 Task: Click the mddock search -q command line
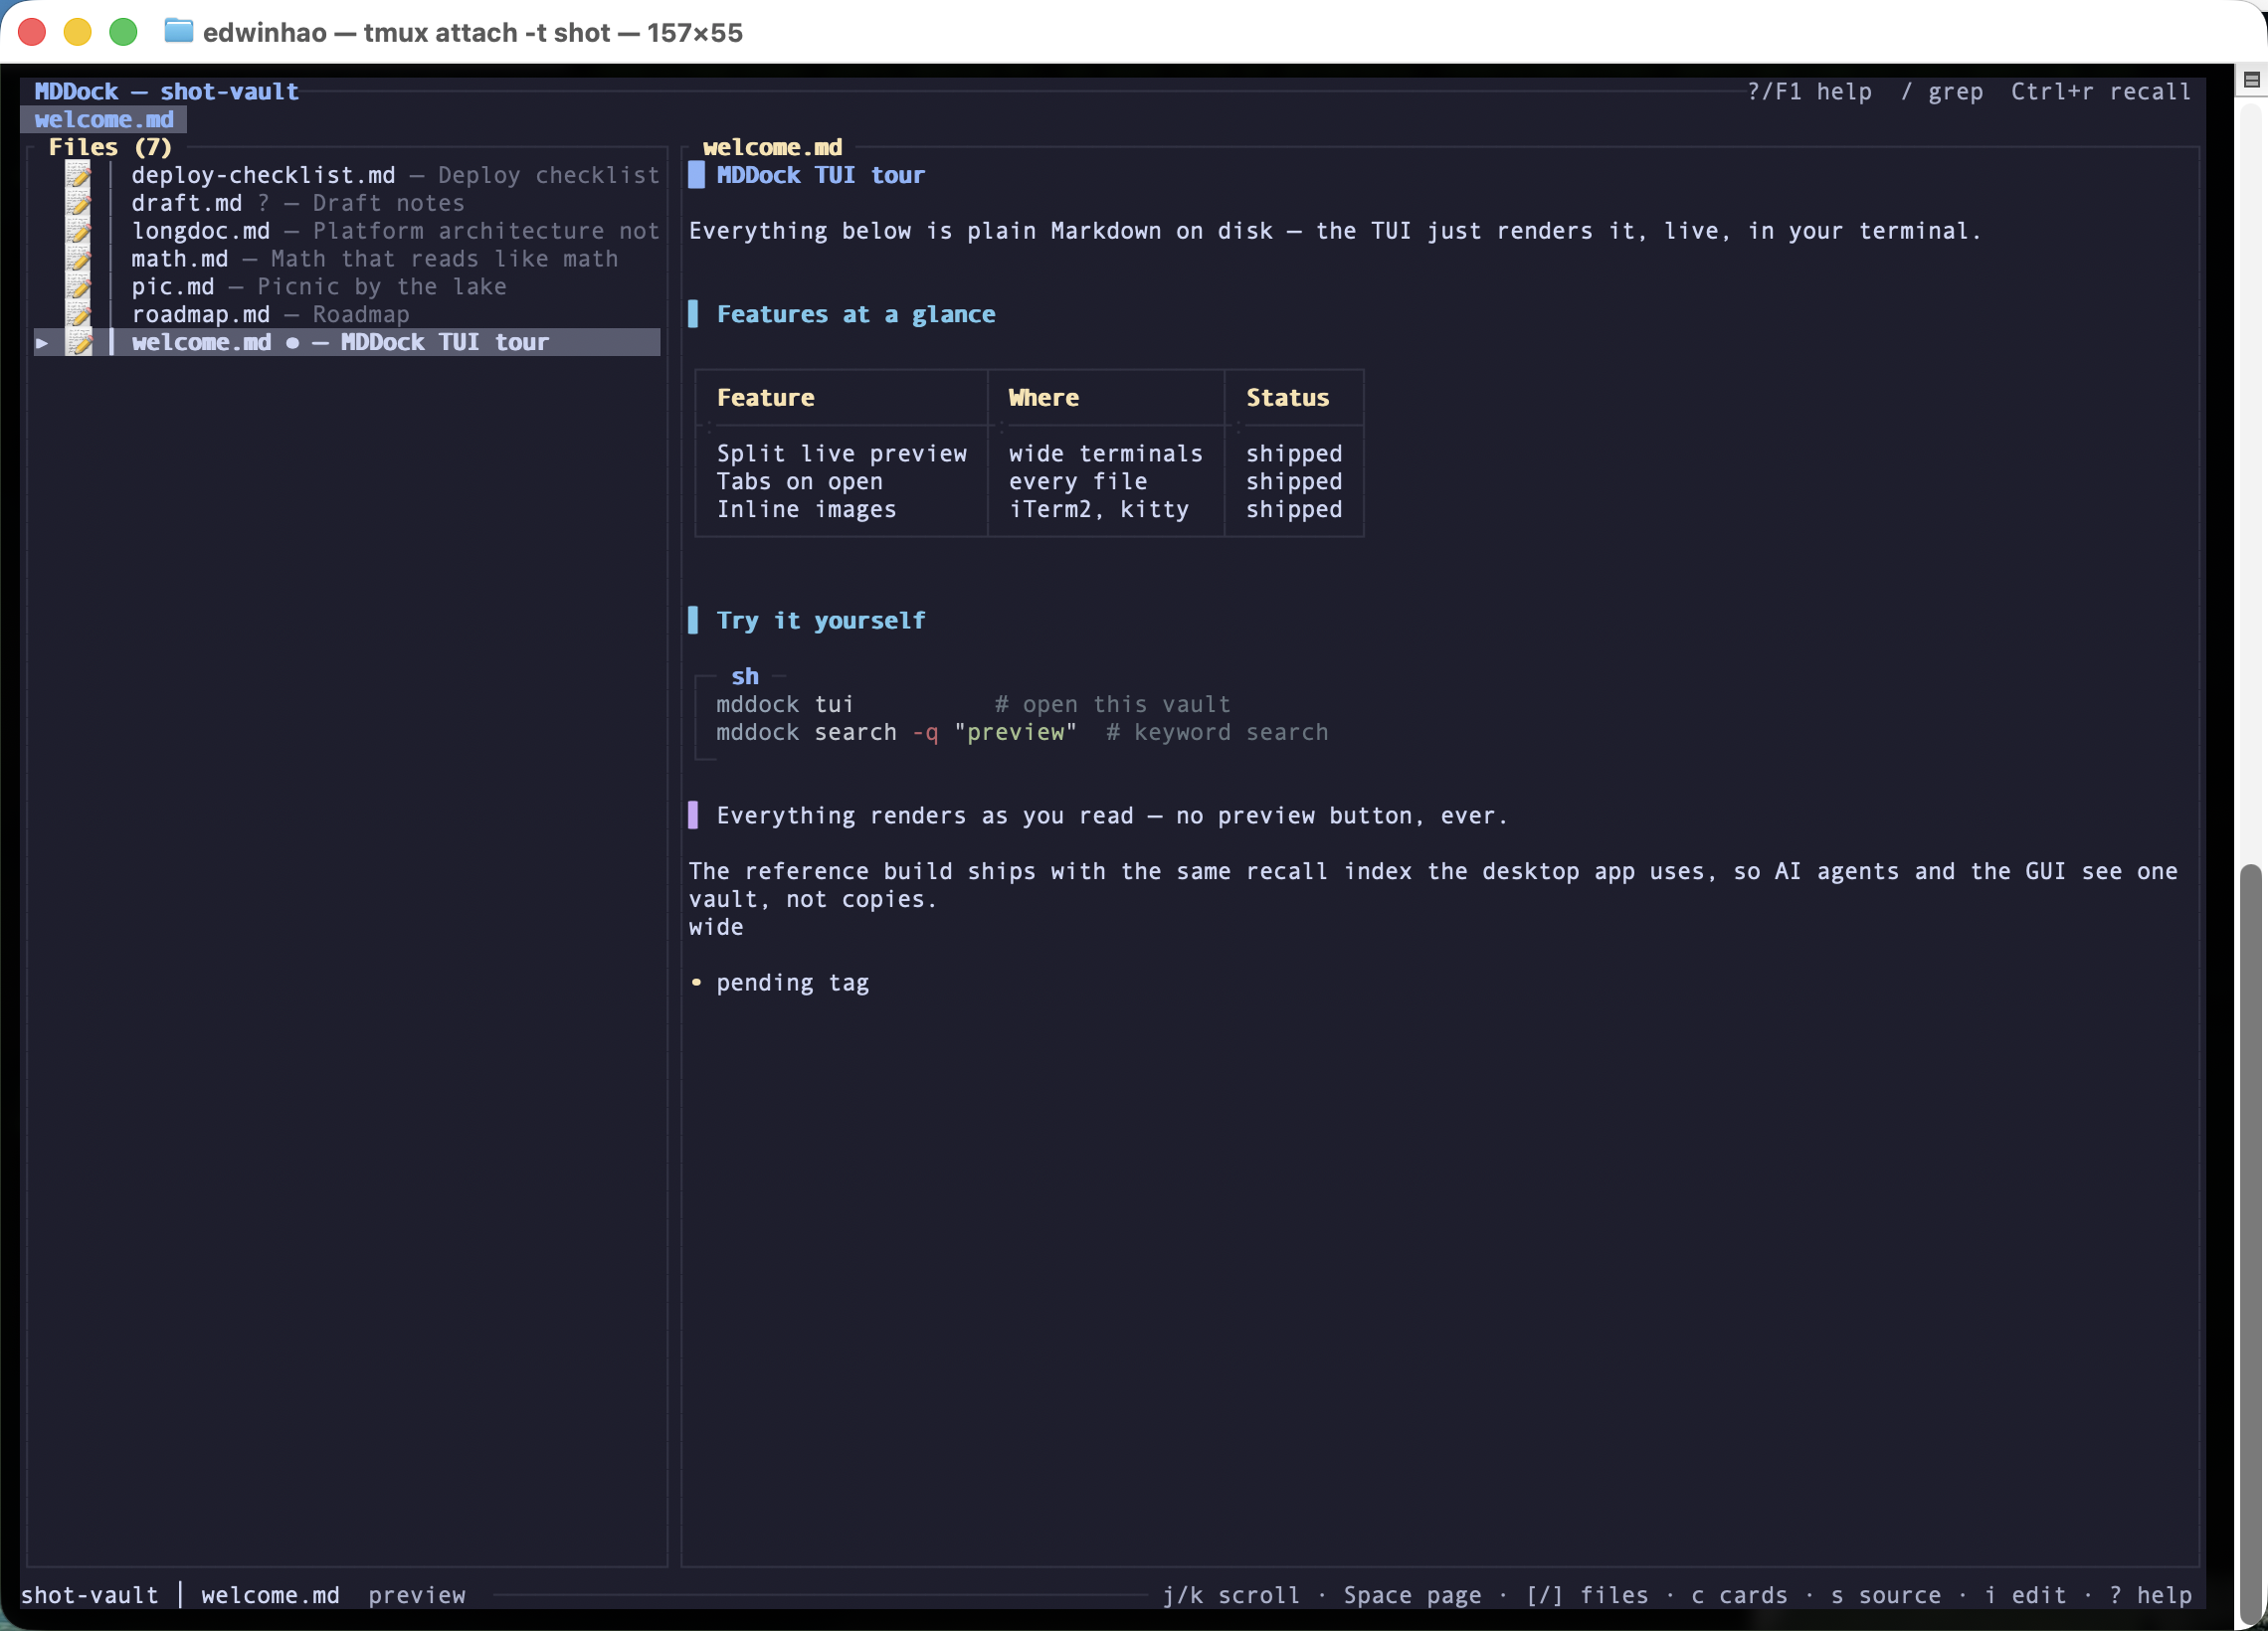tap(1022, 733)
